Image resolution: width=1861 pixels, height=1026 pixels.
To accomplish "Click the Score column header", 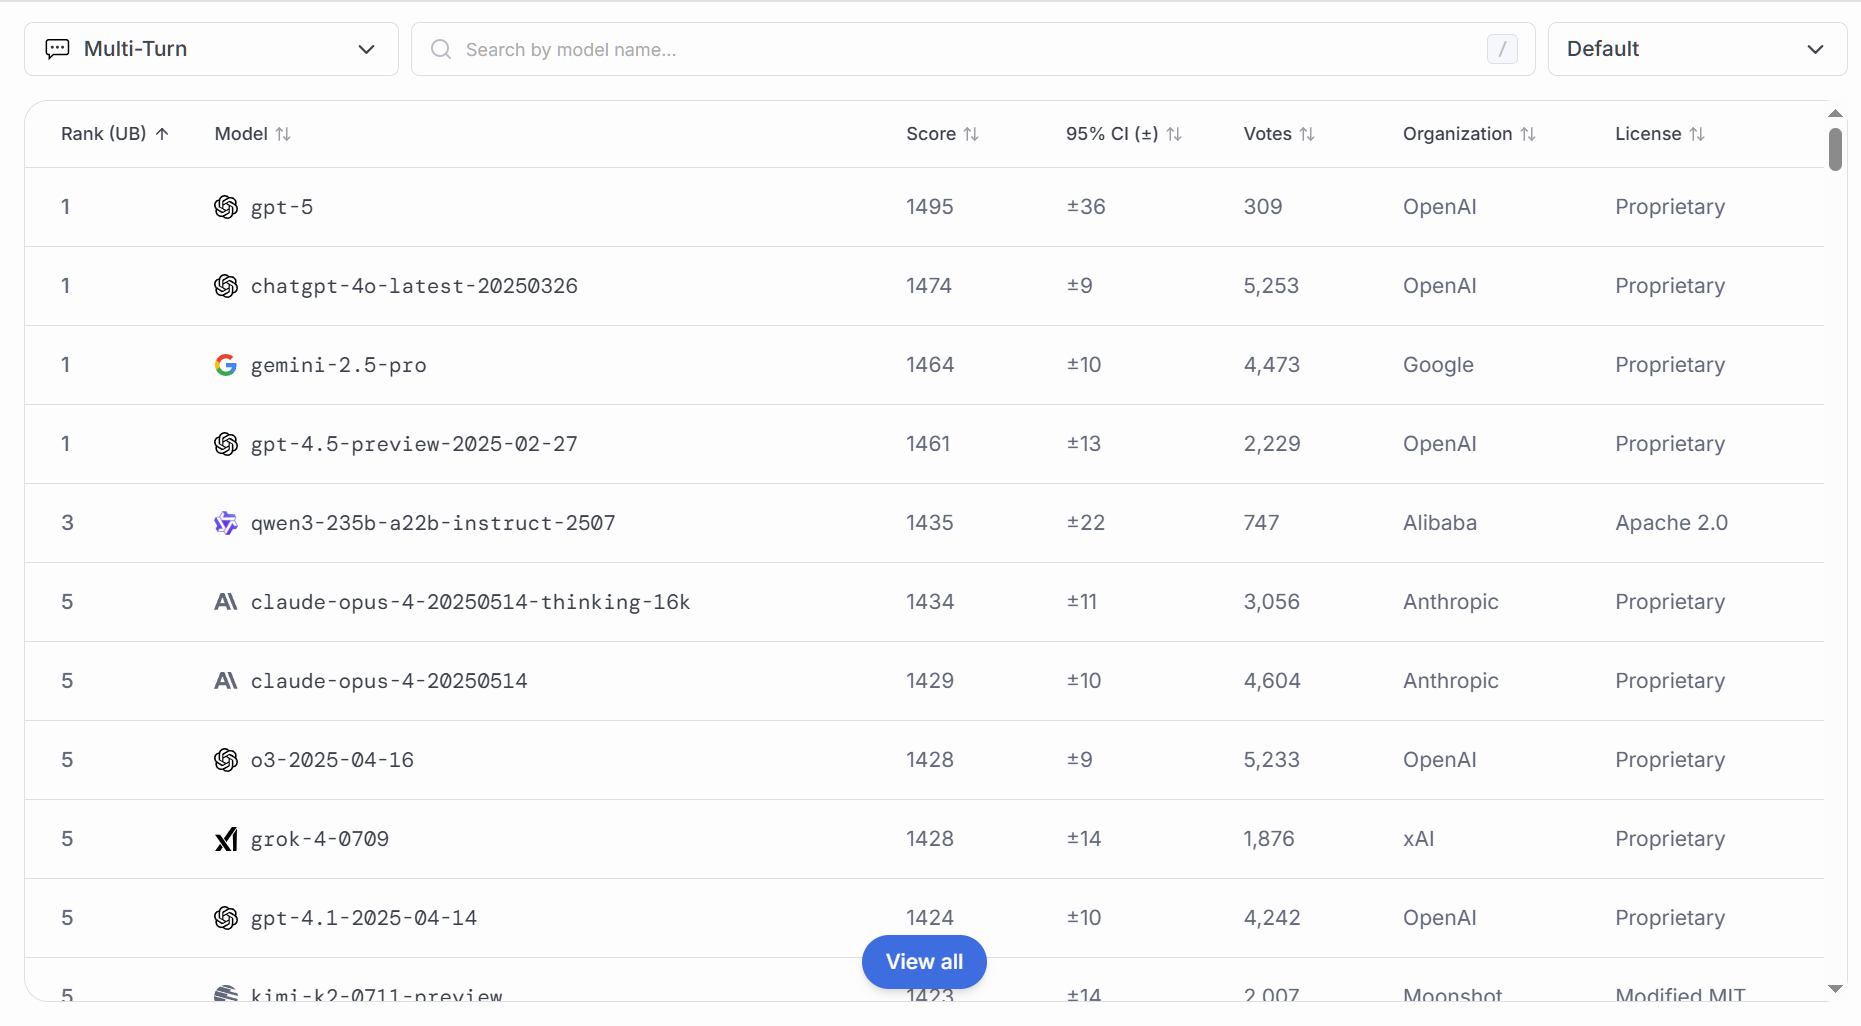I will [943, 134].
